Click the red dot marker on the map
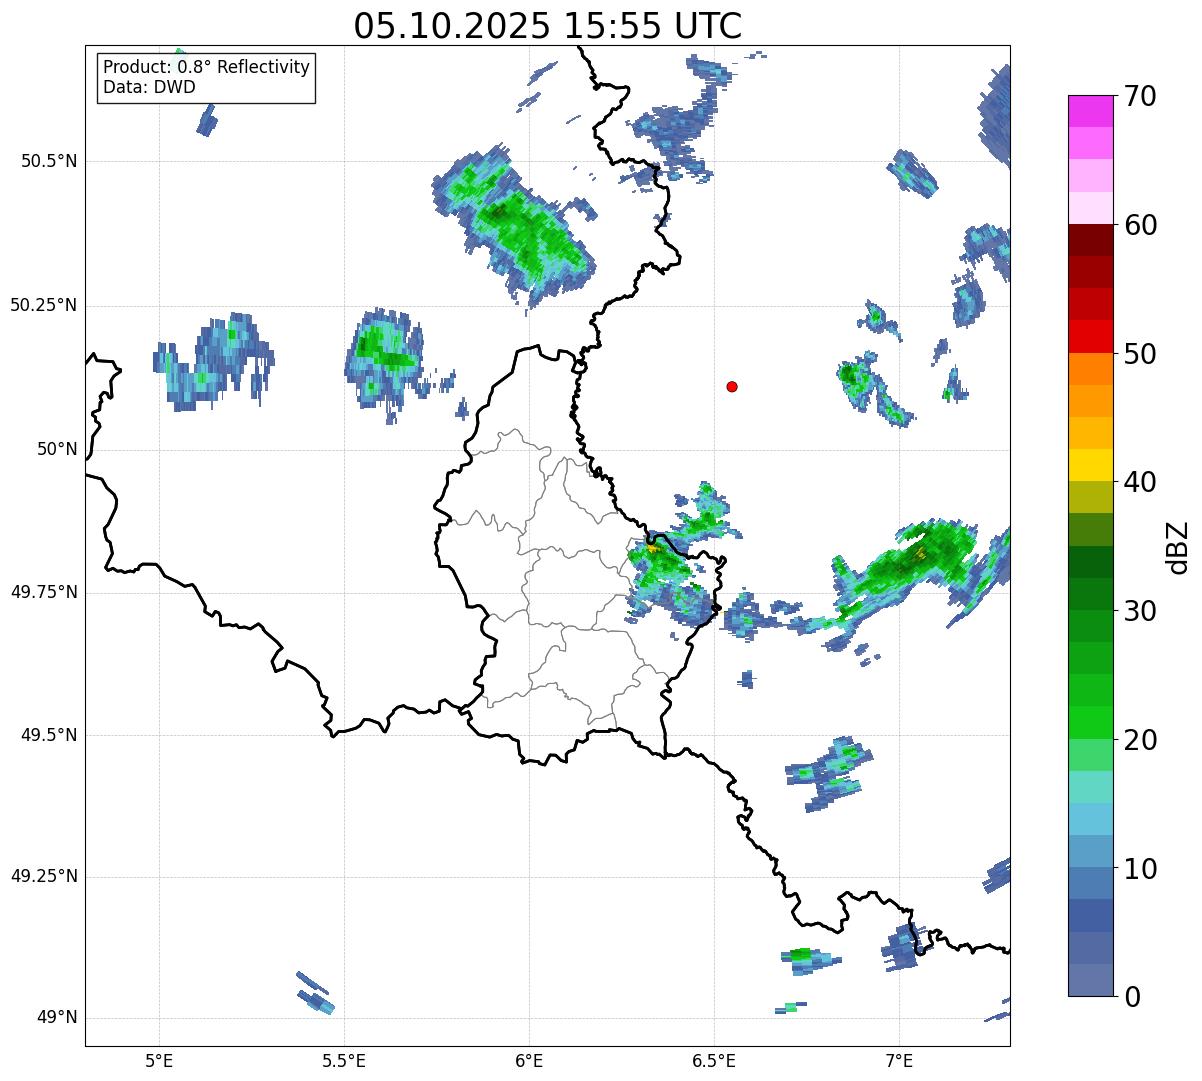The width and height of the screenshot is (1202, 1081). (x=732, y=386)
